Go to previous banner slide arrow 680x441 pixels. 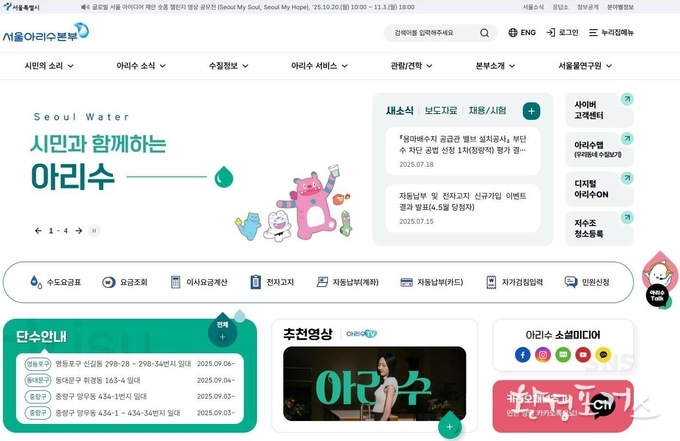[x=38, y=231]
